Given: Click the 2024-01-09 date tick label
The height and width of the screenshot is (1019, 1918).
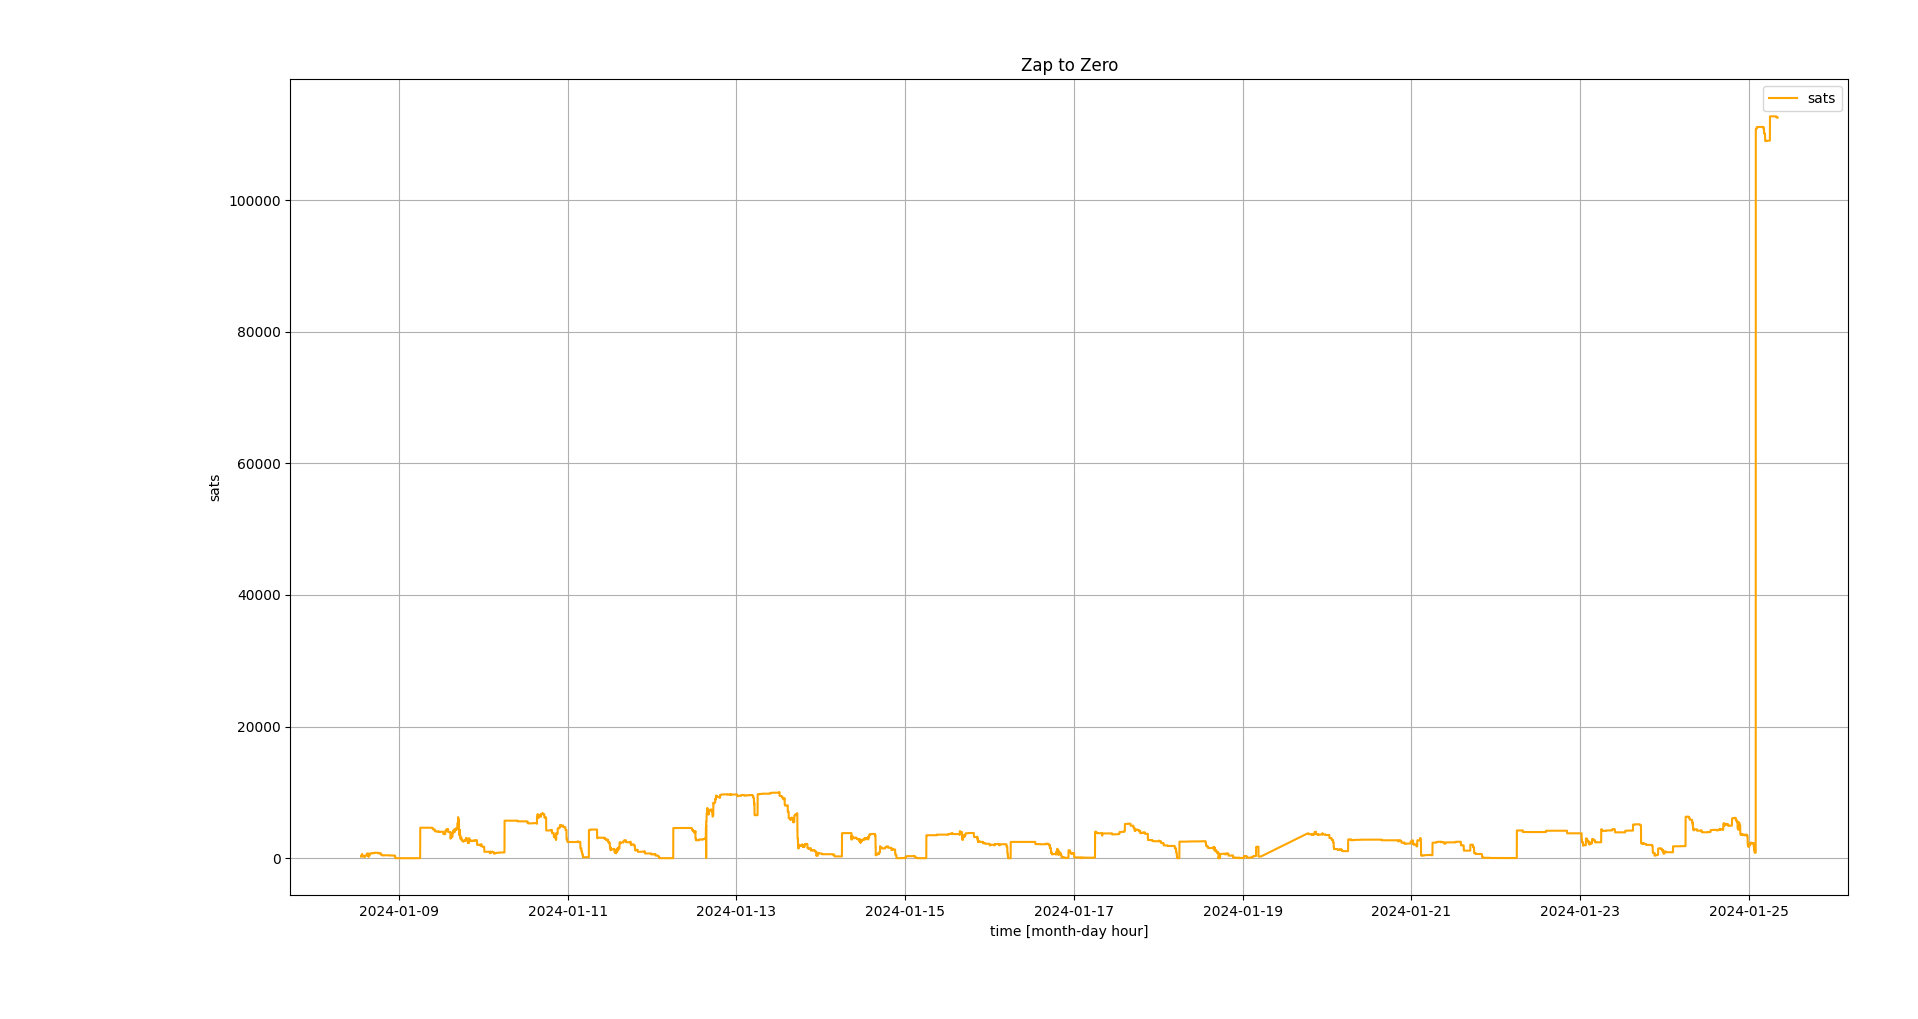Looking at the screenshot, I should tap(399, 911).
